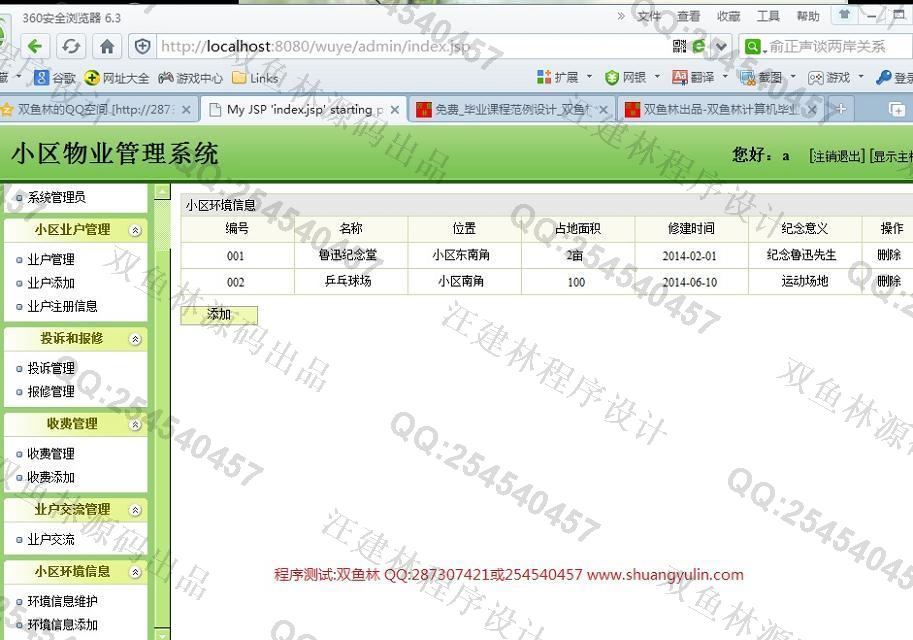Open 网址大全 bookmark
Image resolution: width=913 pixels, height=640 pixels.
[x=116, y=77]
